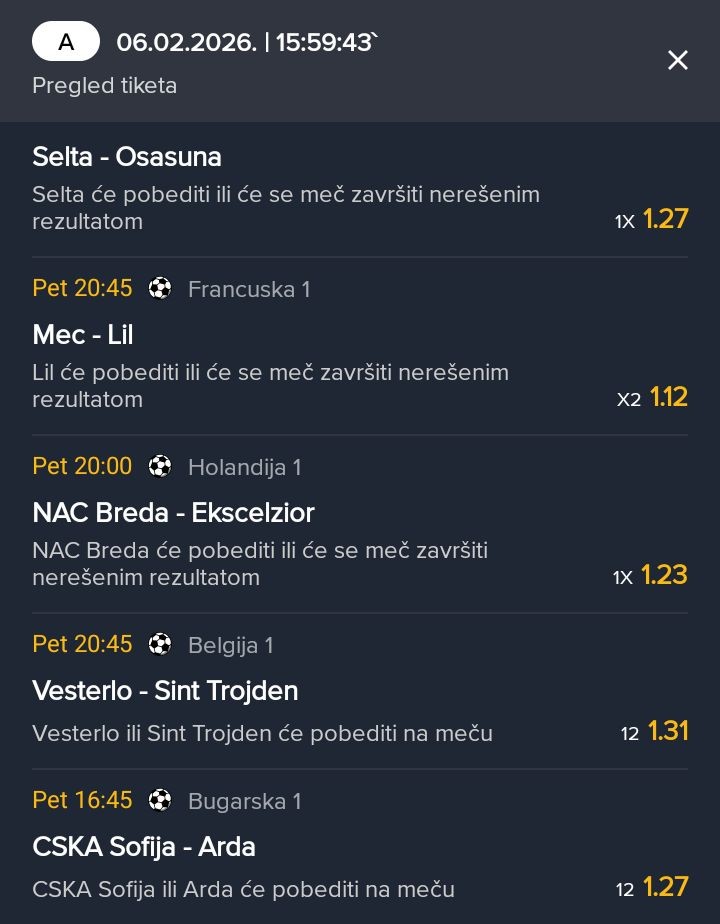Tap the X2 1.12 odds value
This screenshot has width=720, height=924.
pyautogui.click(x=668, y=397)
